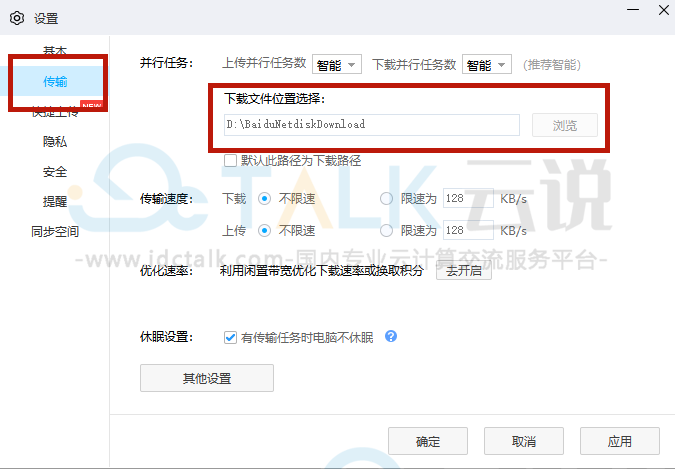Expand the 上传并行任务数 dropdown
675x469 pixels.
point(337,65)
